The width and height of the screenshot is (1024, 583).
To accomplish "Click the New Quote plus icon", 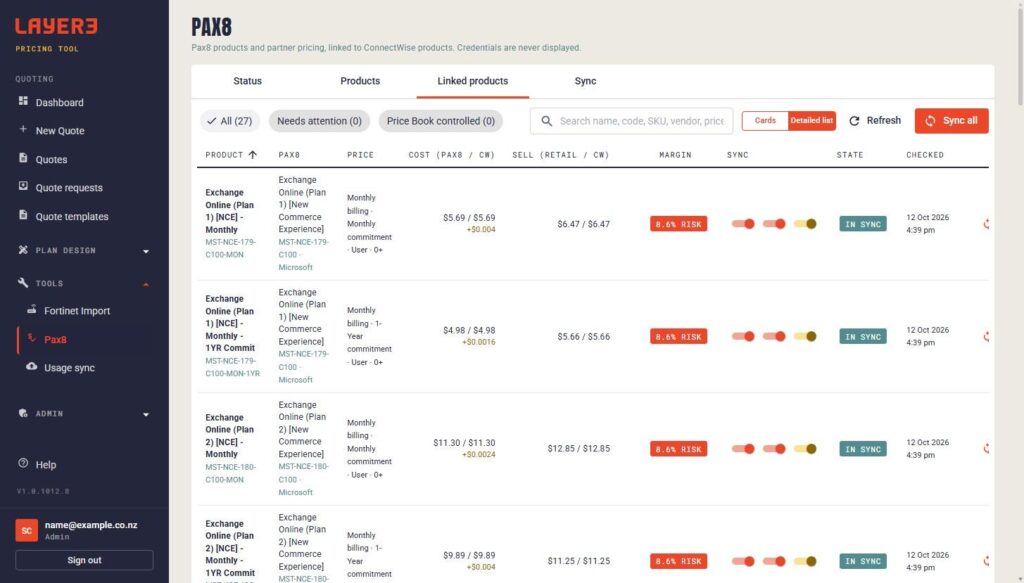I will [x=23, y=129].
